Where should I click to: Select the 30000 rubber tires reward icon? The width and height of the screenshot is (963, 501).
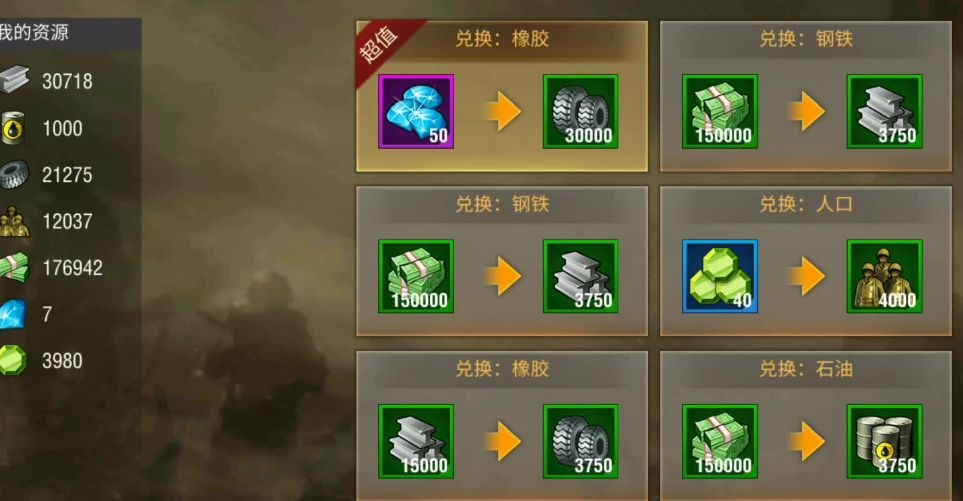(580, 112)
